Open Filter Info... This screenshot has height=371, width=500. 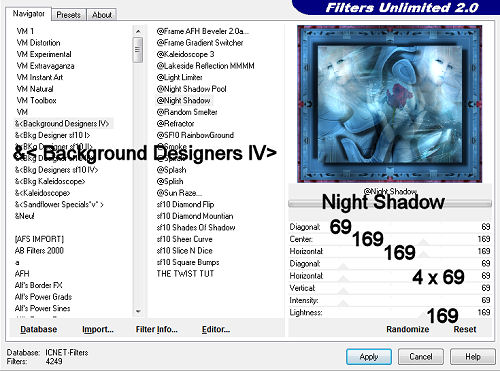157,329
